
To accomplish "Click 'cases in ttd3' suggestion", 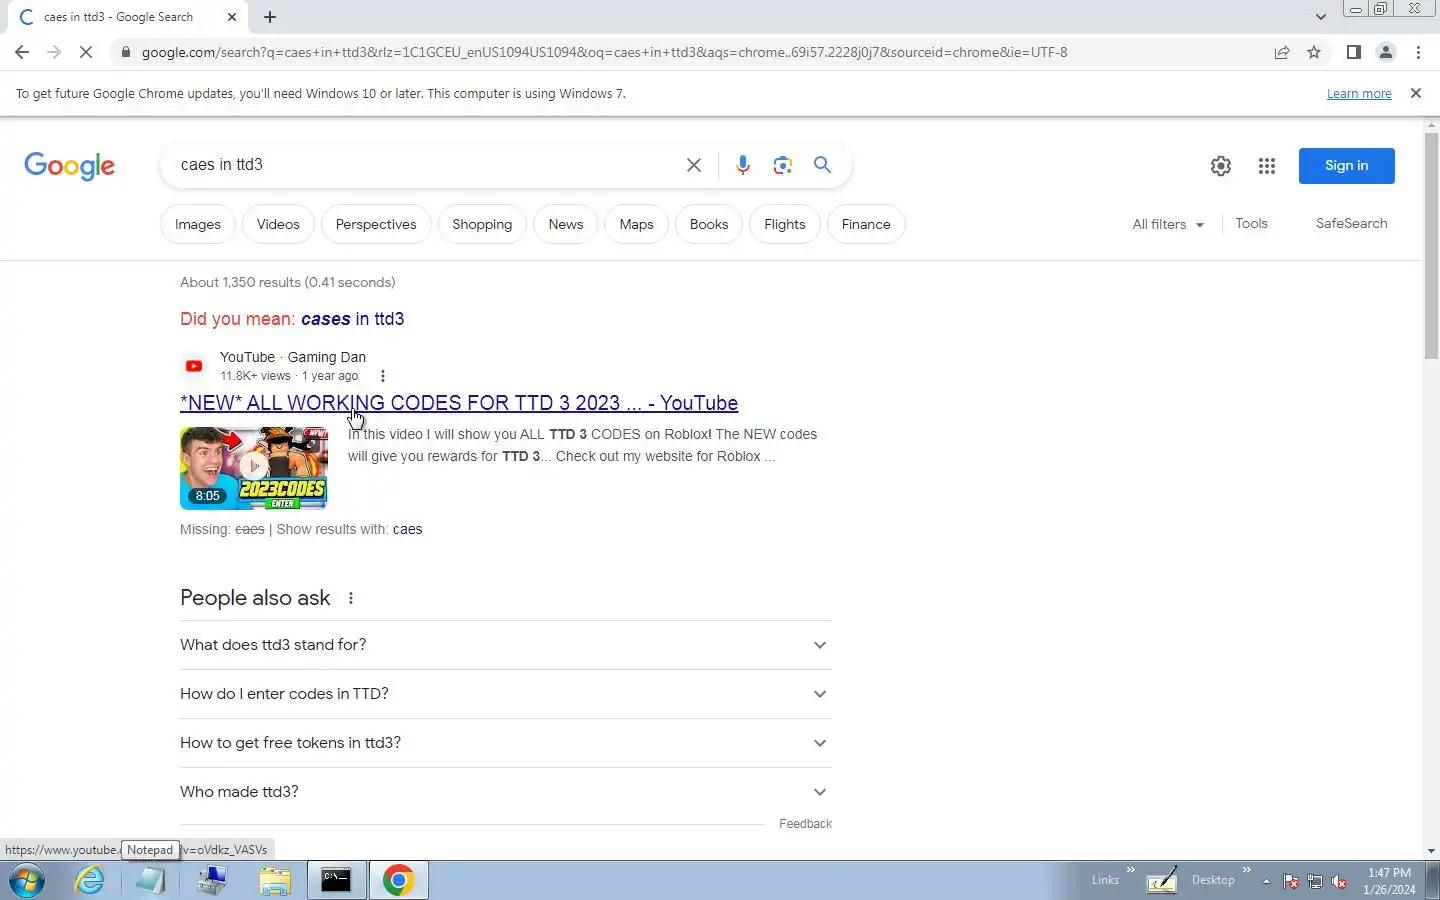I will (352, 319).
